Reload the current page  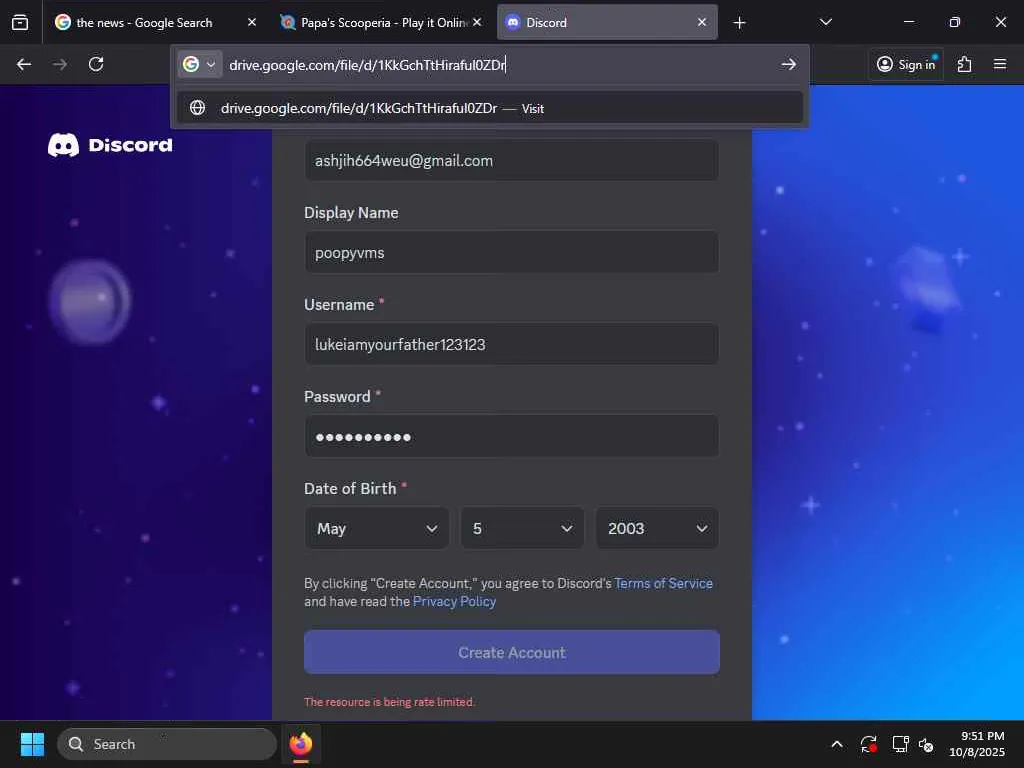click(x=96, y=64)
